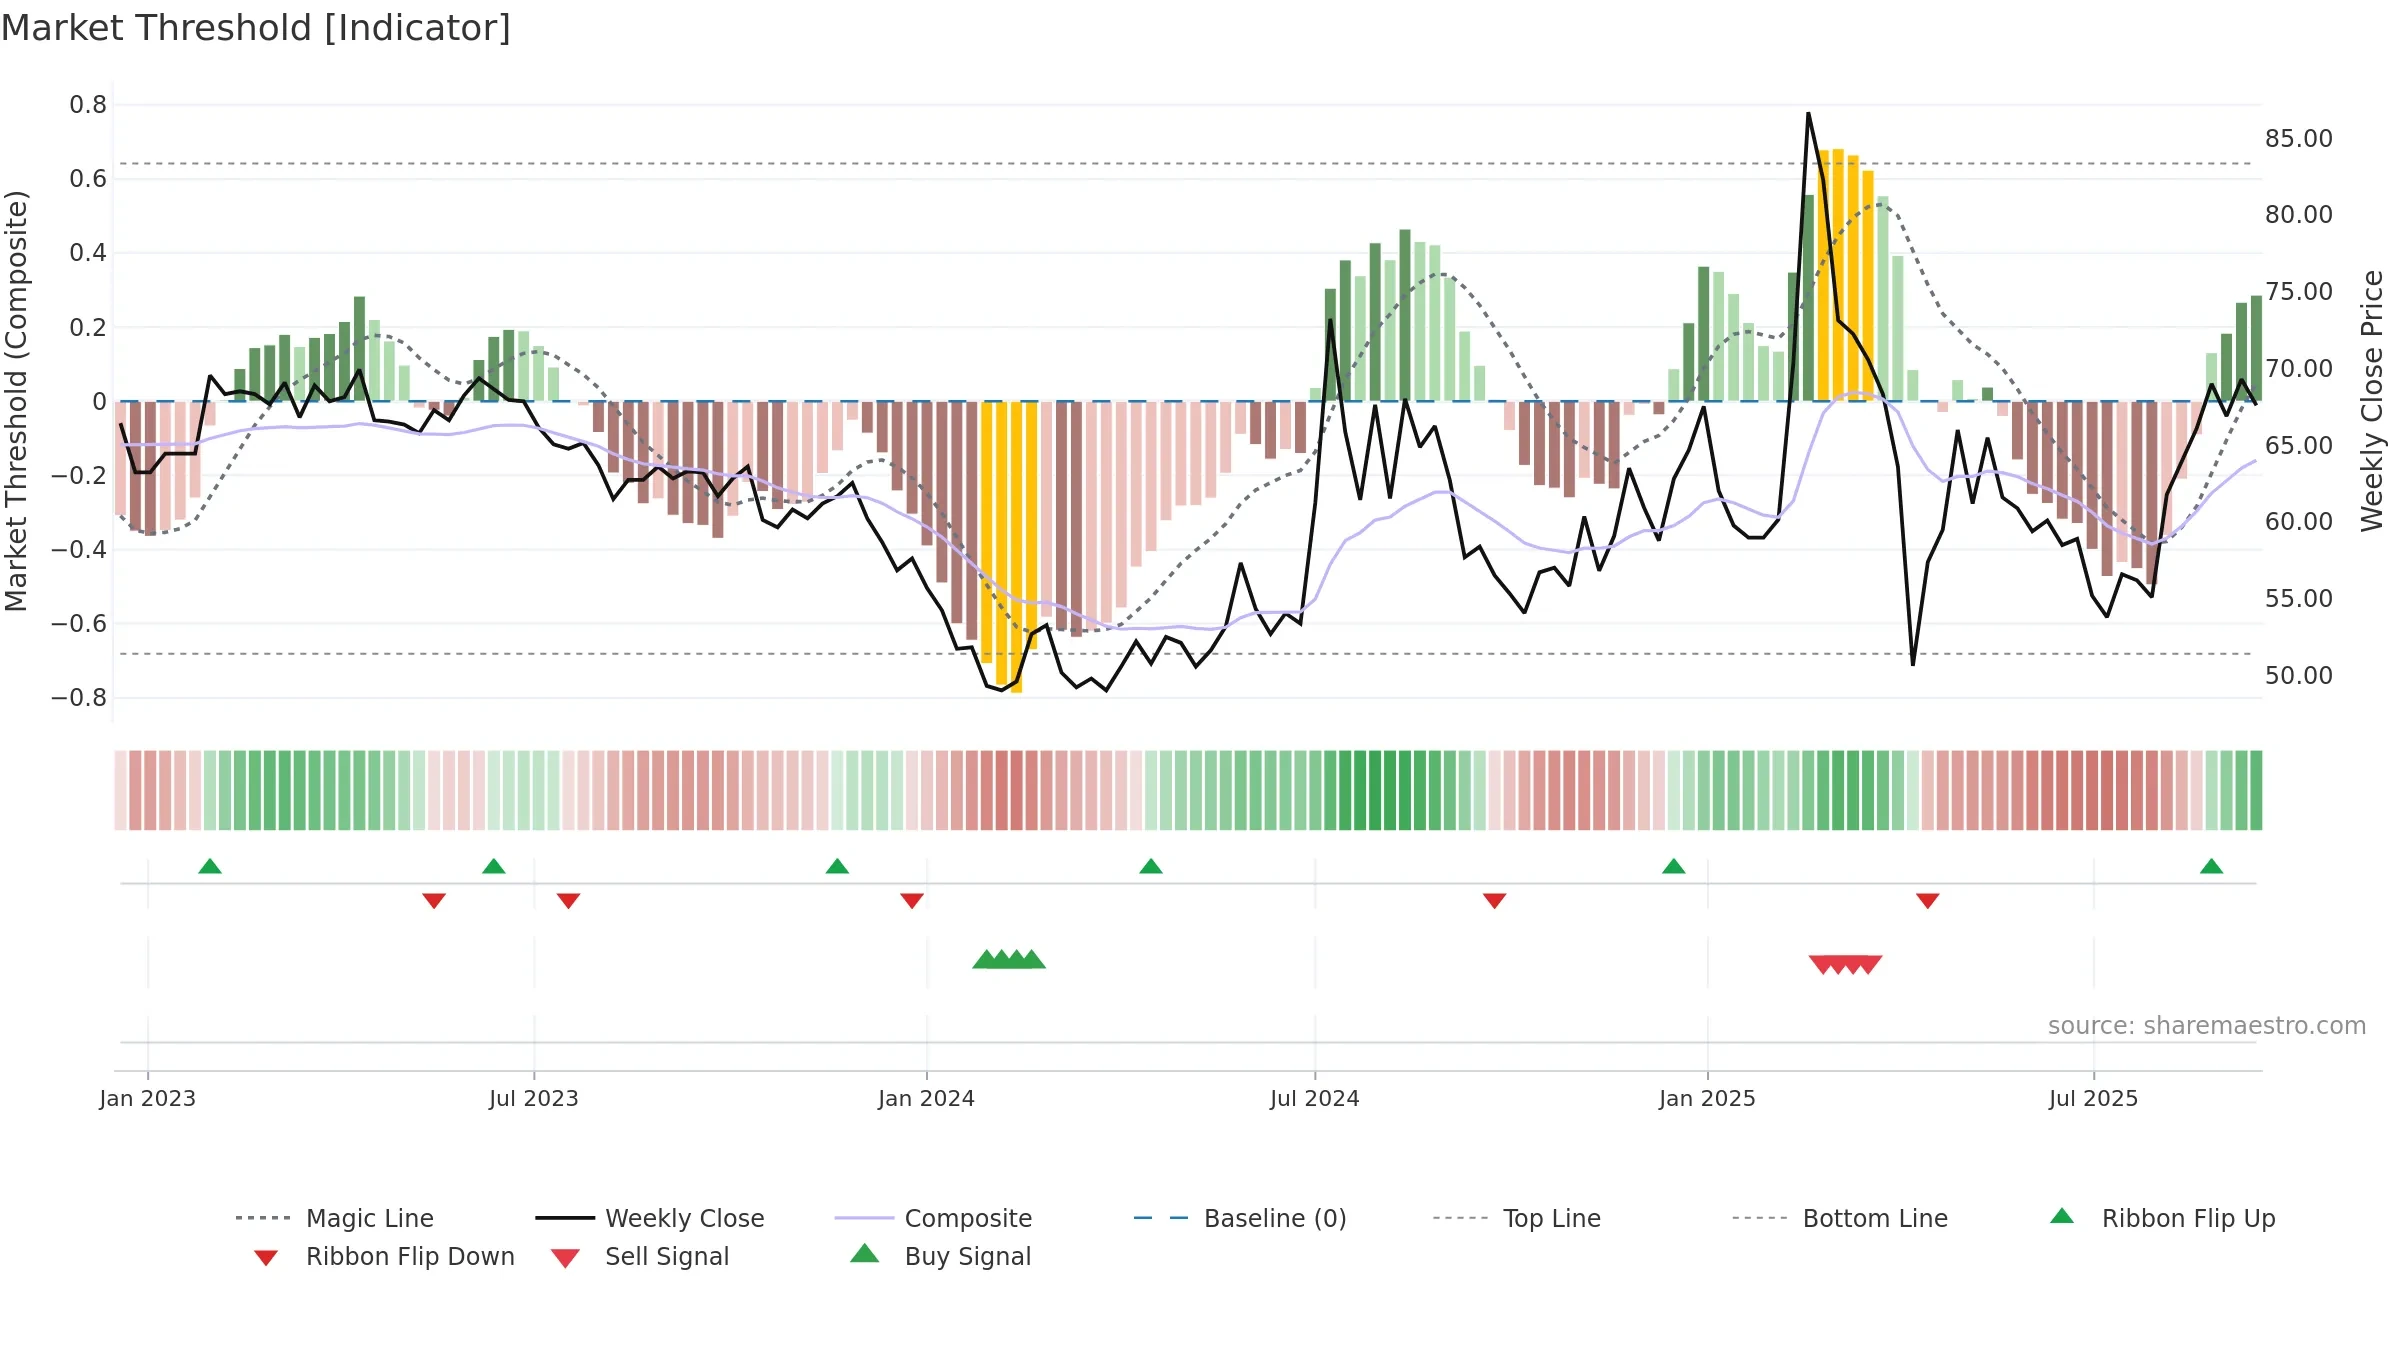2400x1350 pixels.
Task: Click the Jan 2024 x-axis label
Action: (927, 1099)
